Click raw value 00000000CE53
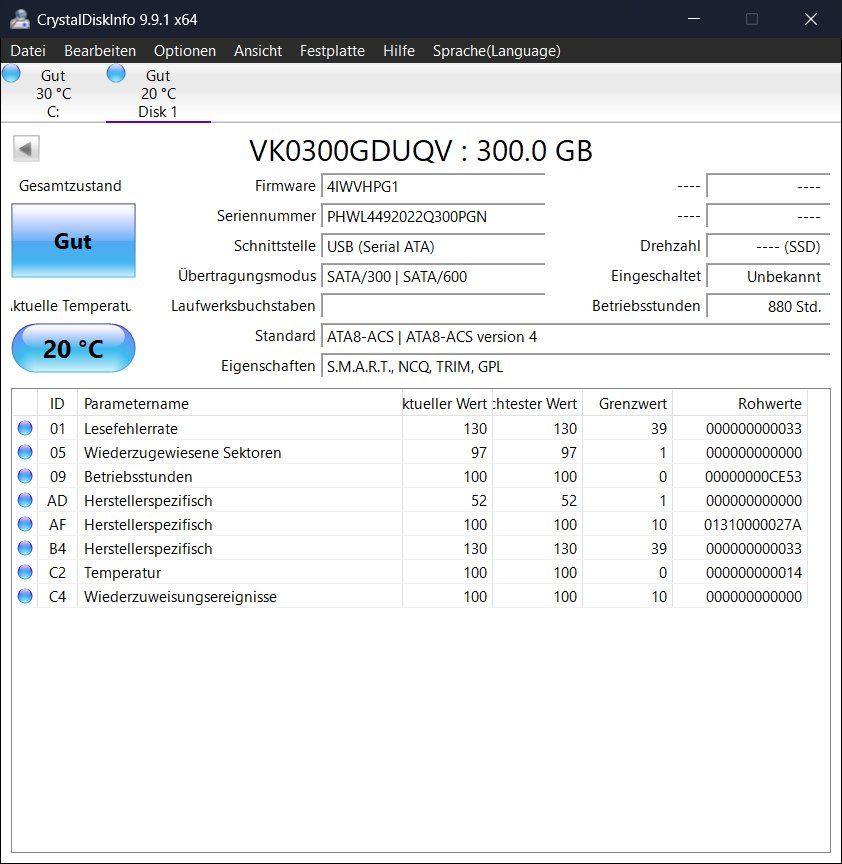Screen dimensions: 842x864 tap(753, 477)
